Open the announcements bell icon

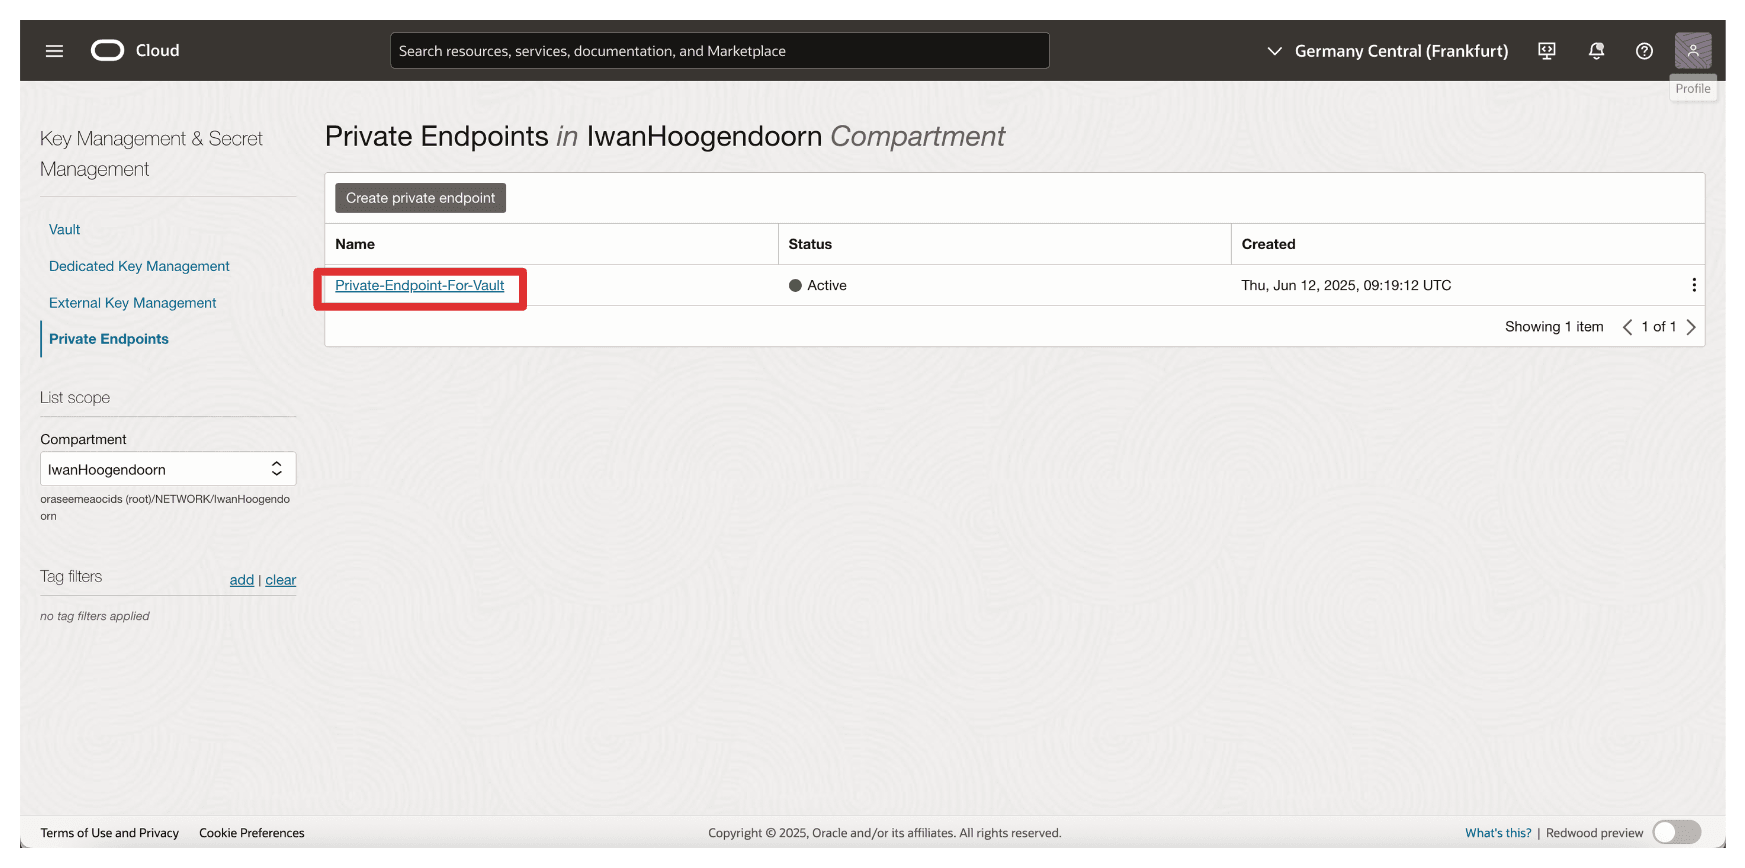1596,51
